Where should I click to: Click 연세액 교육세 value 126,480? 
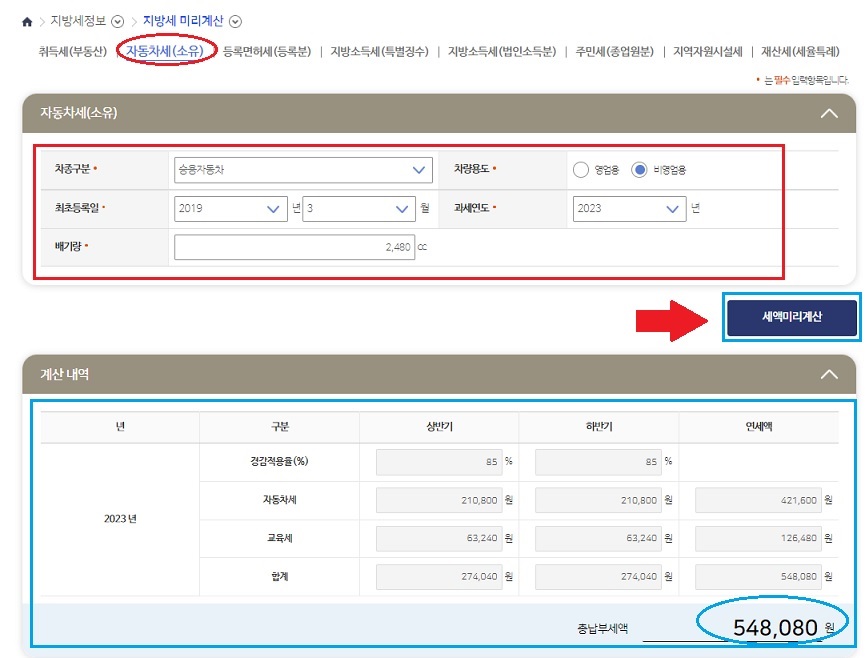tap(759, 538)
